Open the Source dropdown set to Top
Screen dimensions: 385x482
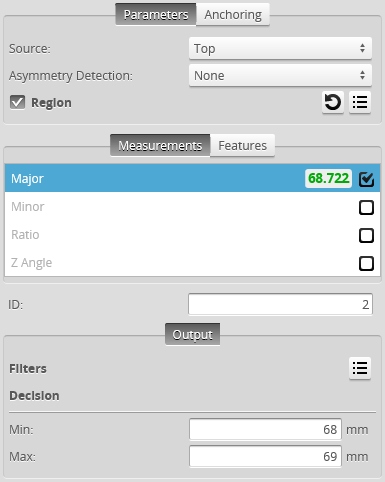pyautogui.click(x=280, y=48)
